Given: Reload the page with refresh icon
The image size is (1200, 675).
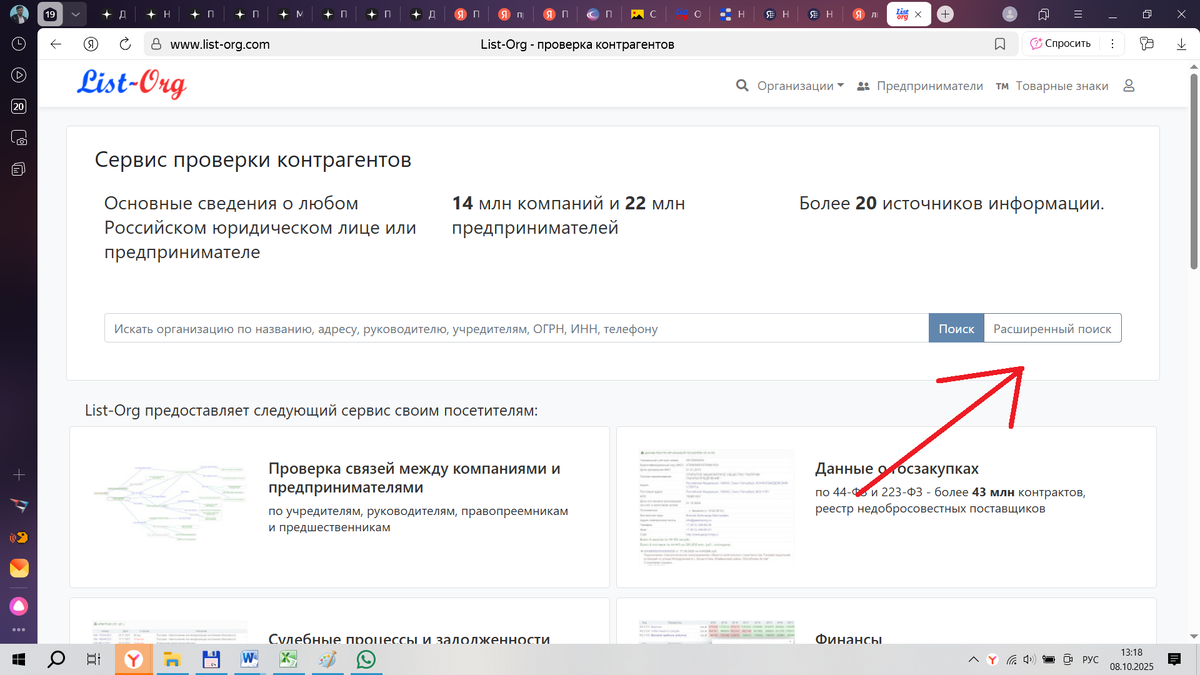Looking at the screenshot, I should pos(125,44).
